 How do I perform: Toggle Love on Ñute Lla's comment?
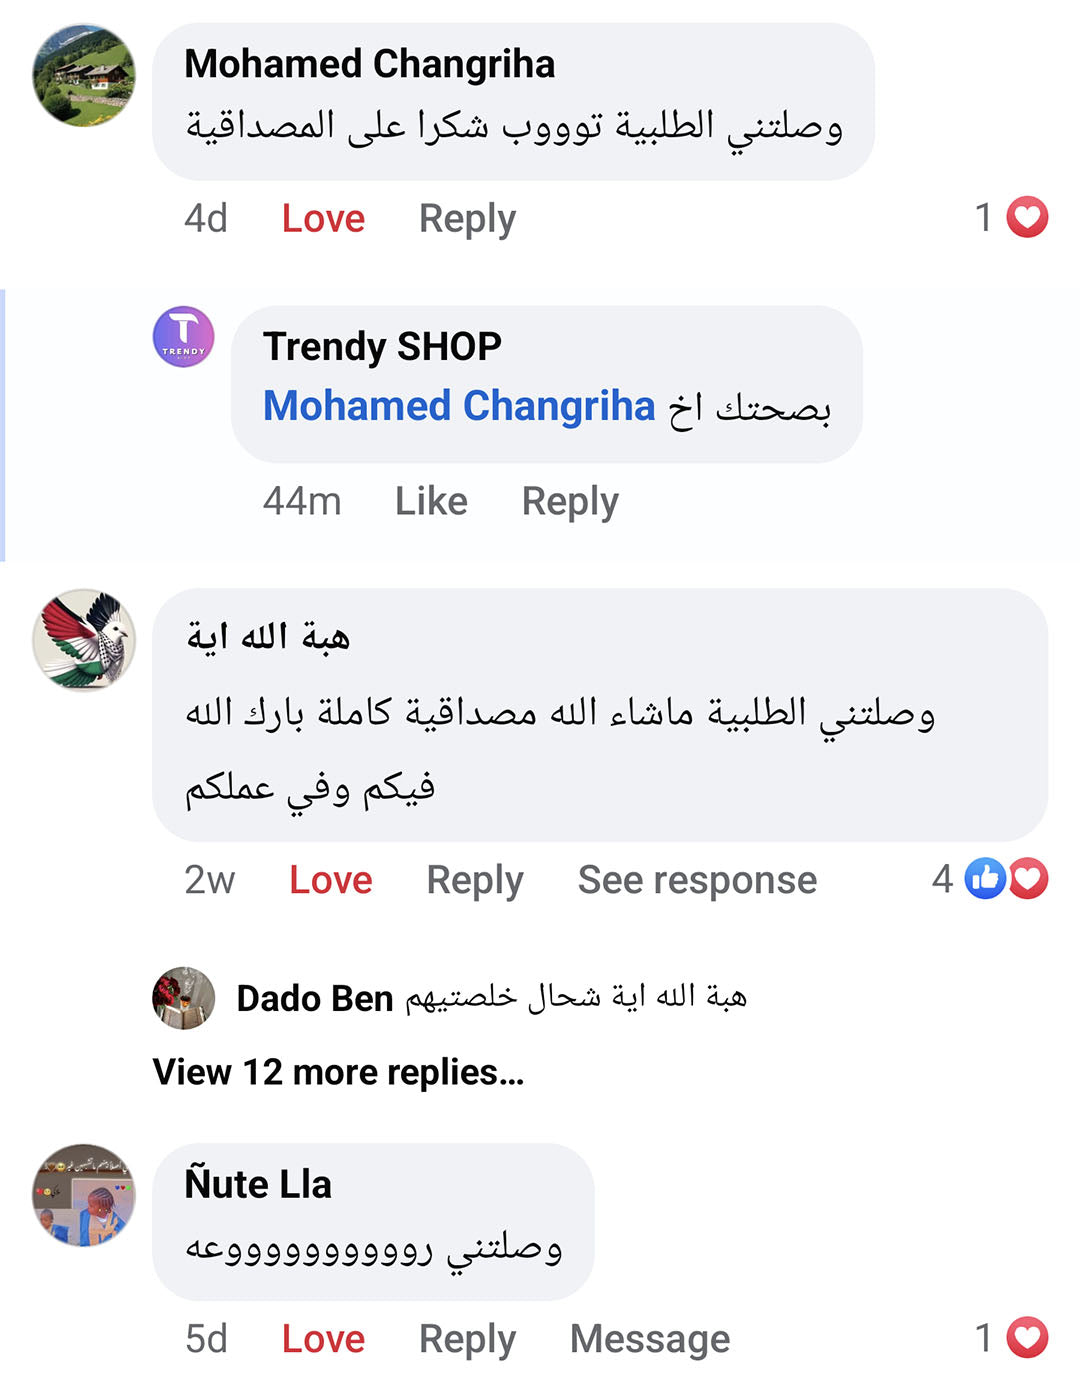point(323,1339)
